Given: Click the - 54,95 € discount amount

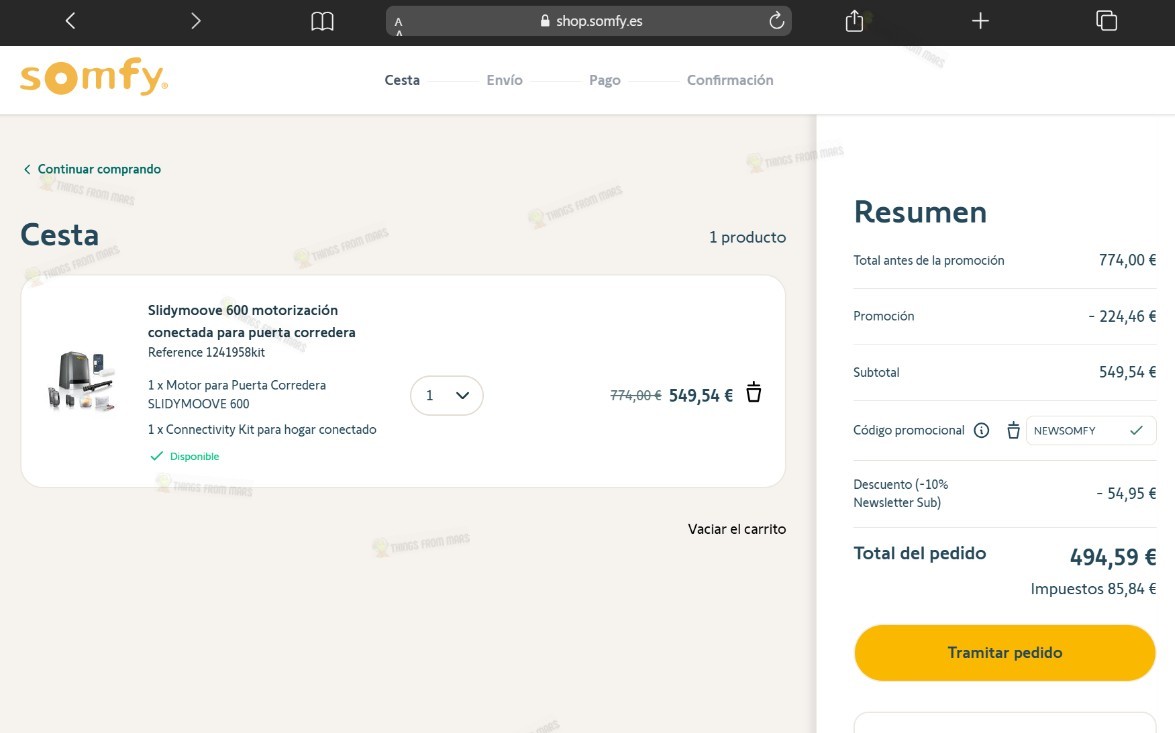Looking at the screenshot, I should click(1126, 493).
